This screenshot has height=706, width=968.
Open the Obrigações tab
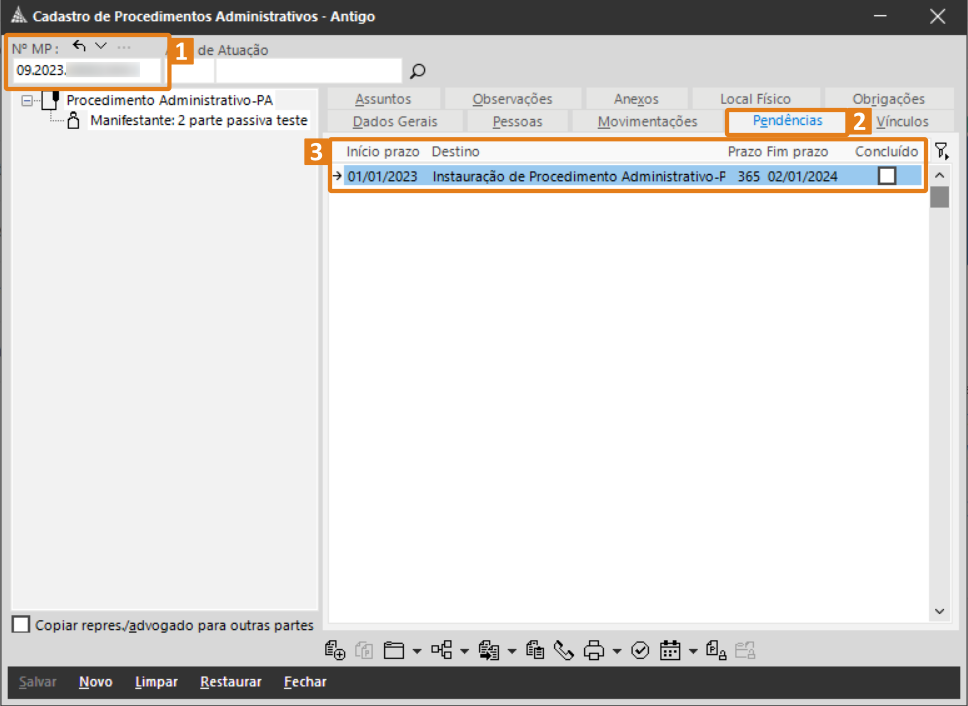pyautogui.click(x=888, y=99)
